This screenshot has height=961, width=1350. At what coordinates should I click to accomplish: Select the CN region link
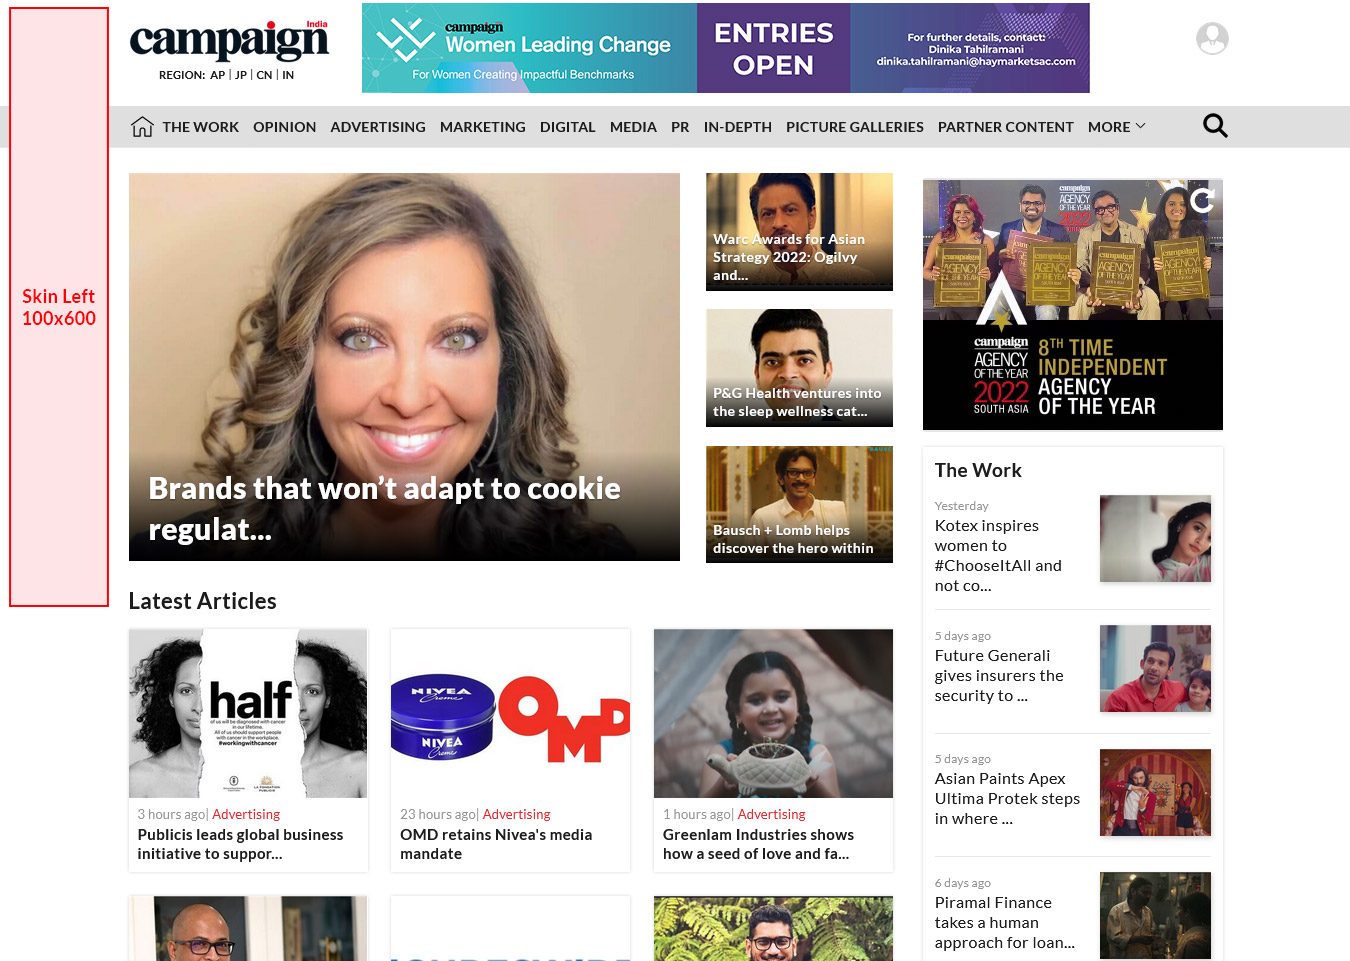264,75
